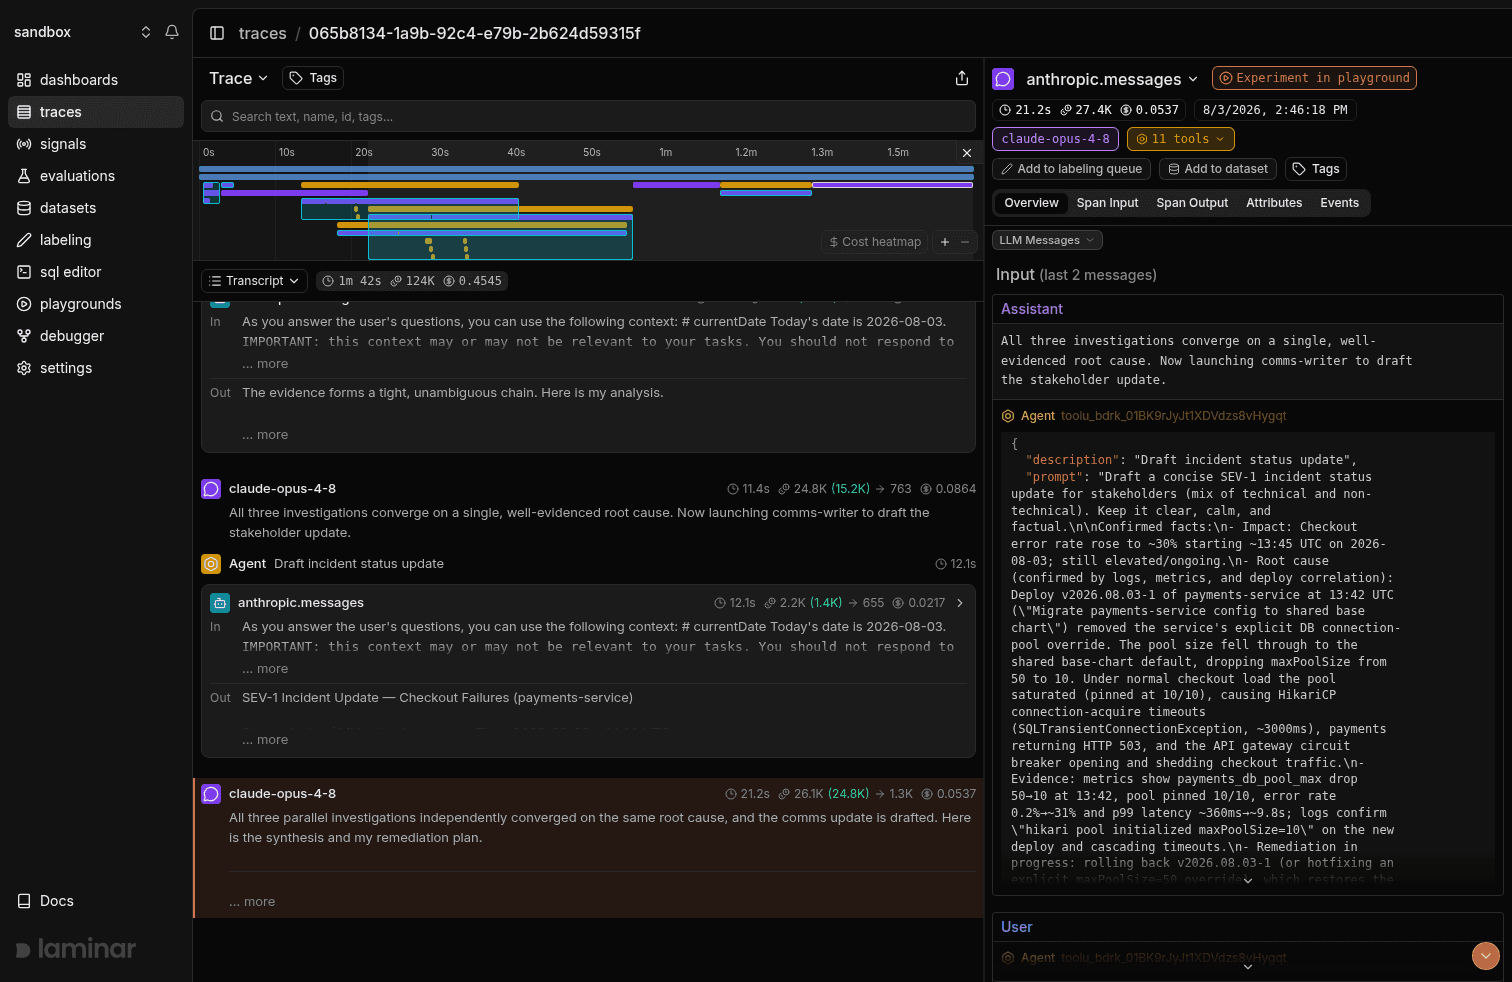Open settings page
The image size is (1512, 982).
tap(96, 368)
